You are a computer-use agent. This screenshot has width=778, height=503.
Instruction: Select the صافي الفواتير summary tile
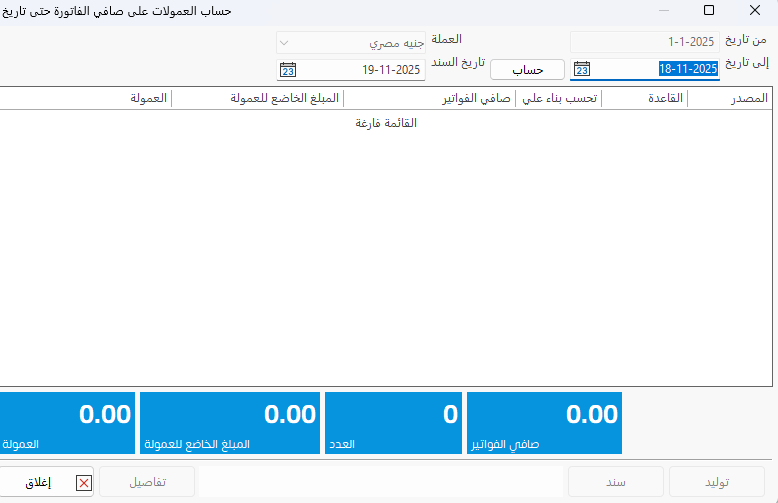(x=544, y=423)
